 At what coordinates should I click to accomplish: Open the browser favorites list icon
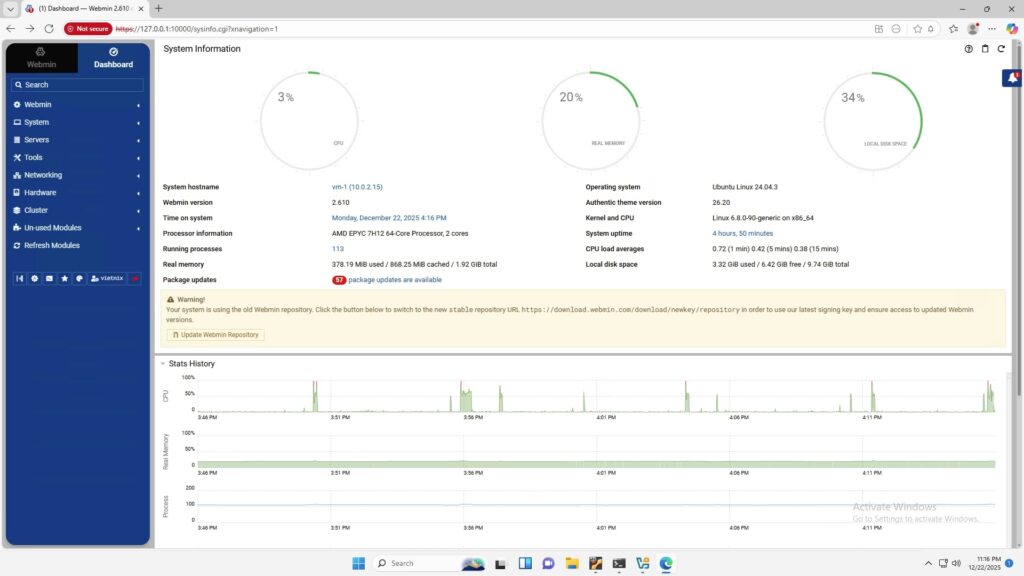point(953,29)
